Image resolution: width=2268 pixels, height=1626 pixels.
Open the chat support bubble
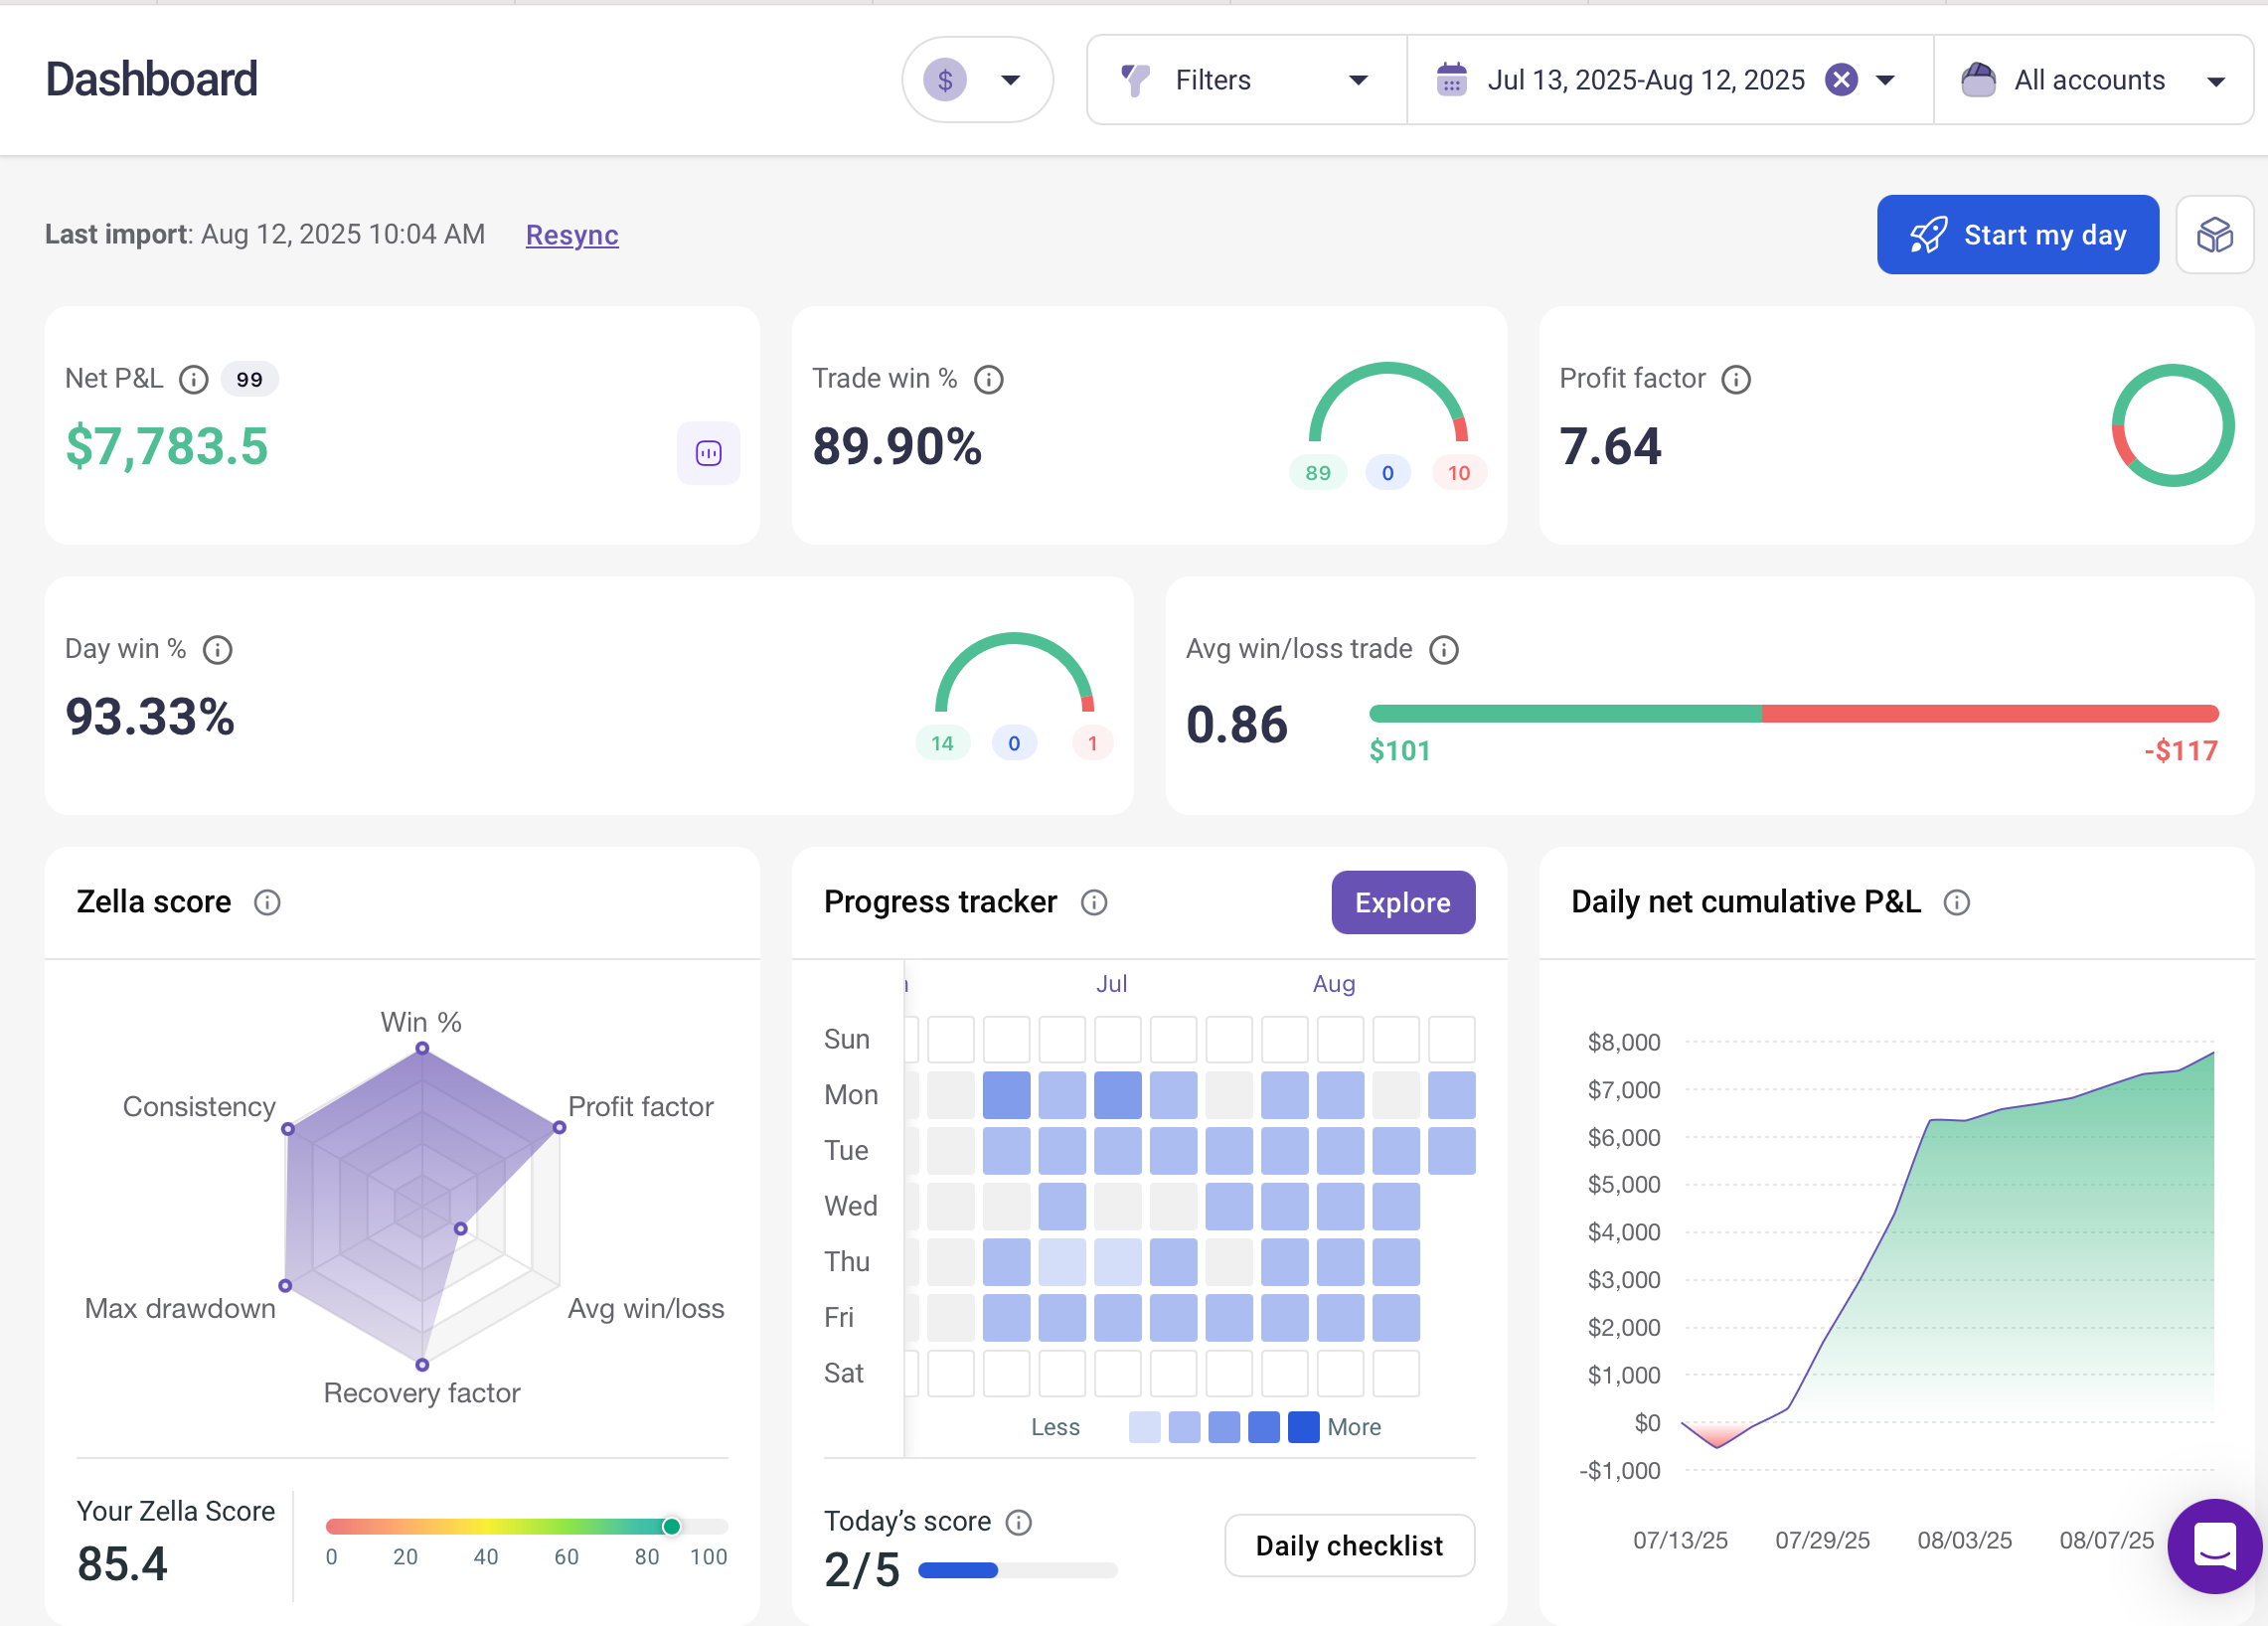click(2213, 1545)
